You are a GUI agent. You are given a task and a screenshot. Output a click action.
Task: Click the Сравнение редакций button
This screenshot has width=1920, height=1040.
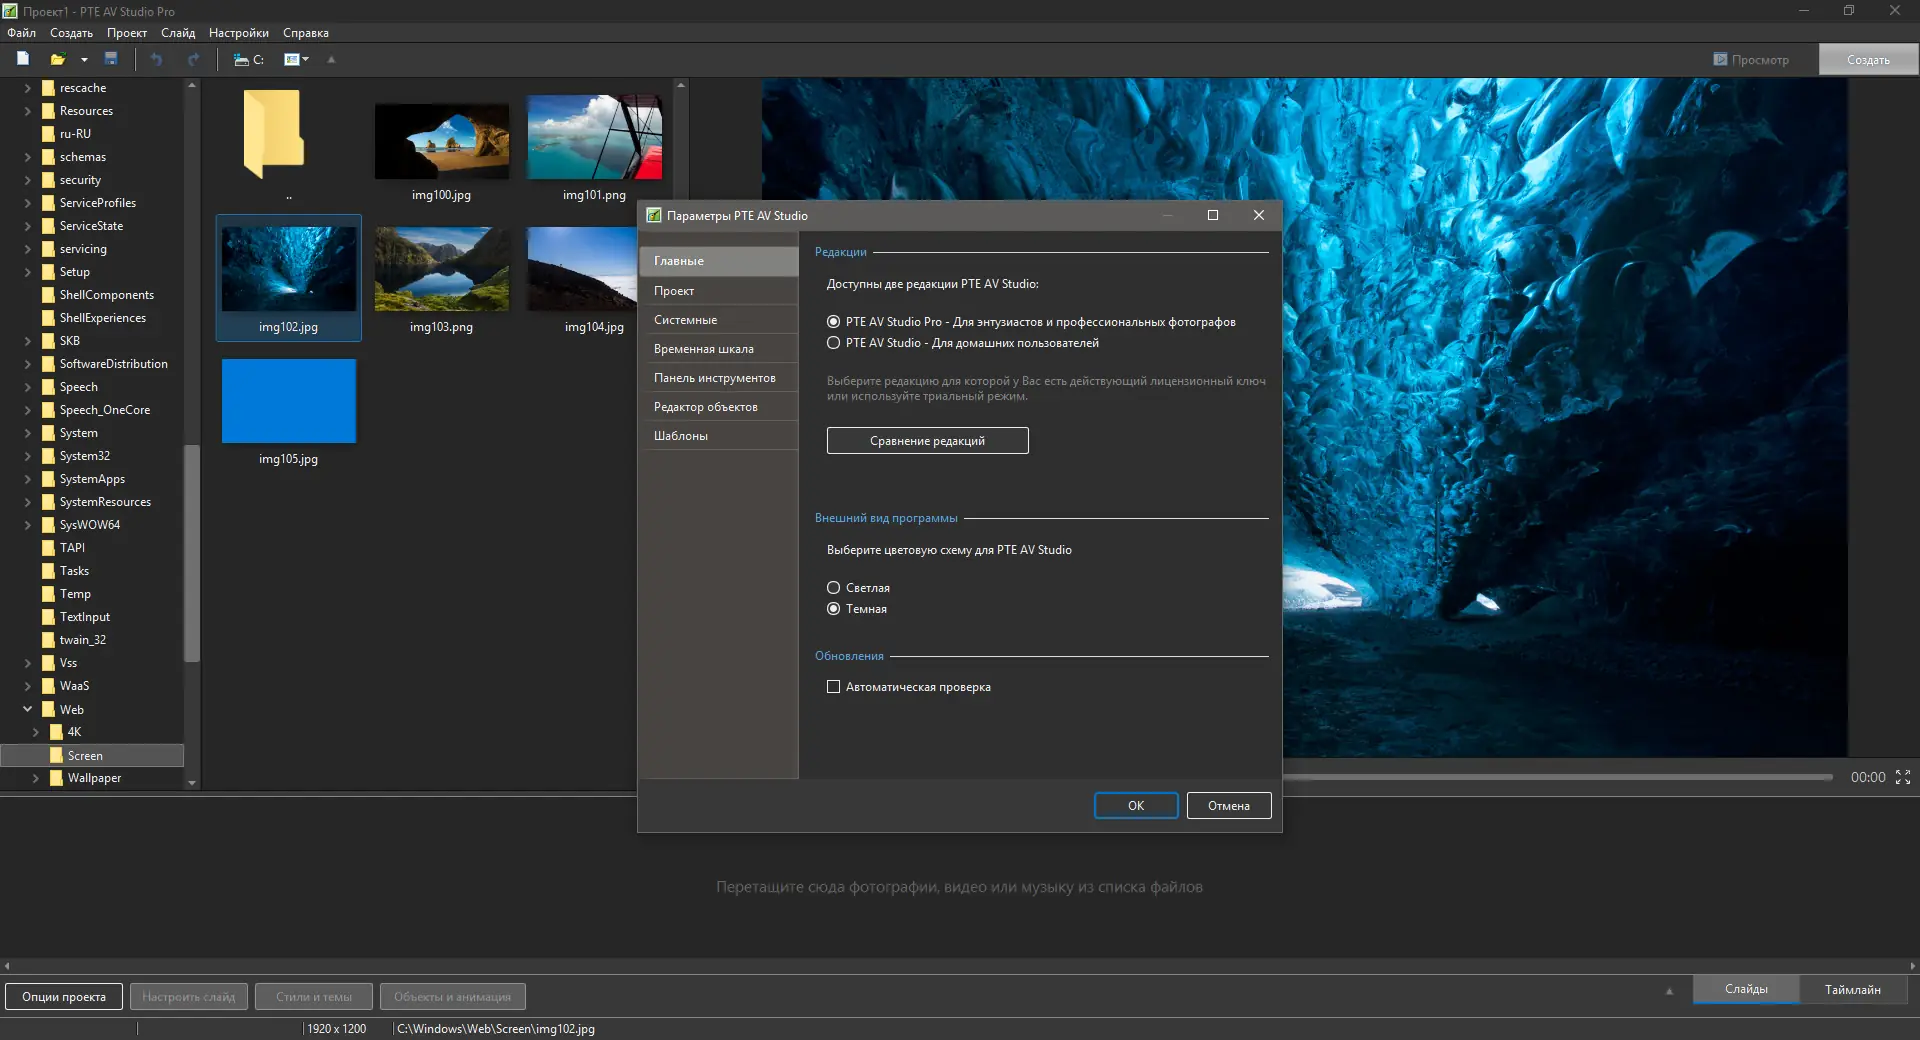927,441
